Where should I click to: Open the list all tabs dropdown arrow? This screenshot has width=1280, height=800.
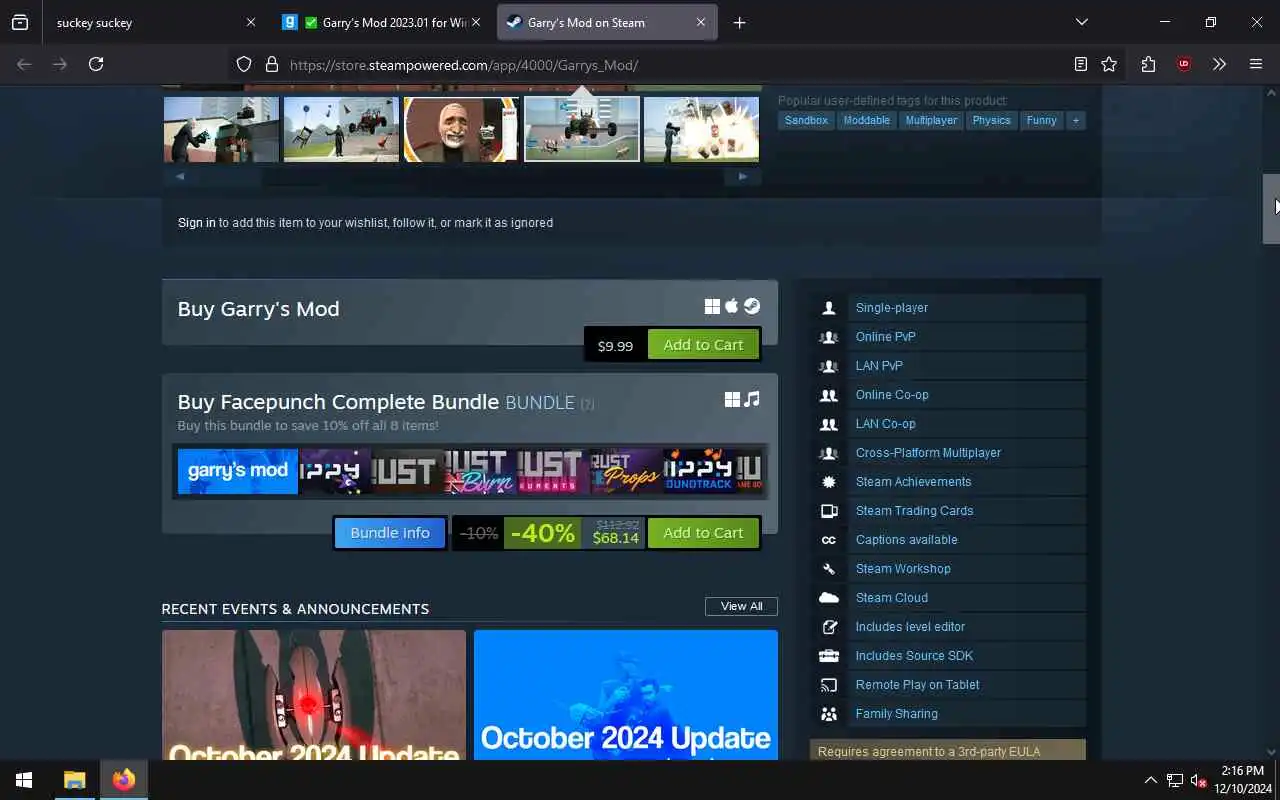pos(1082,22)
